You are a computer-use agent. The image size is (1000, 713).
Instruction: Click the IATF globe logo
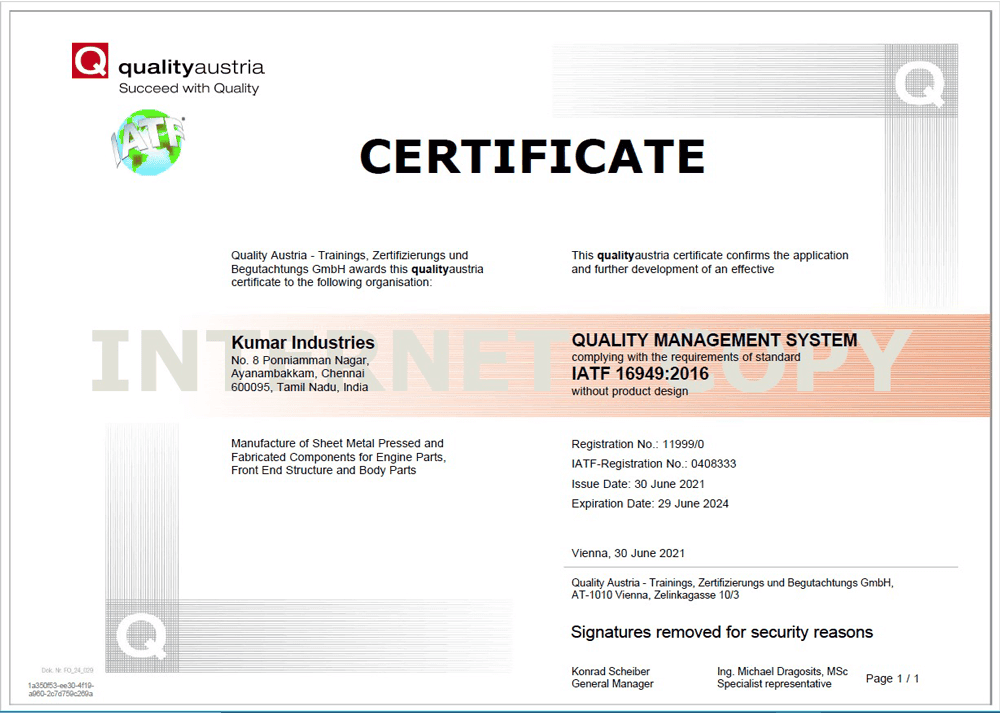pos(148,142)
